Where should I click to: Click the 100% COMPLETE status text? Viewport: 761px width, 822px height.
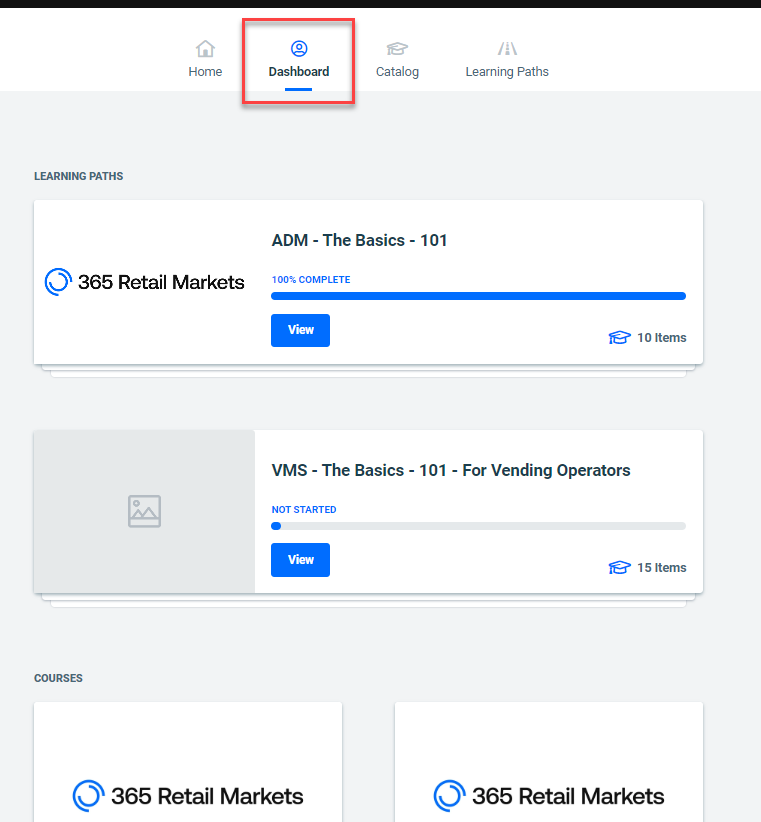(x=311, y=280)
